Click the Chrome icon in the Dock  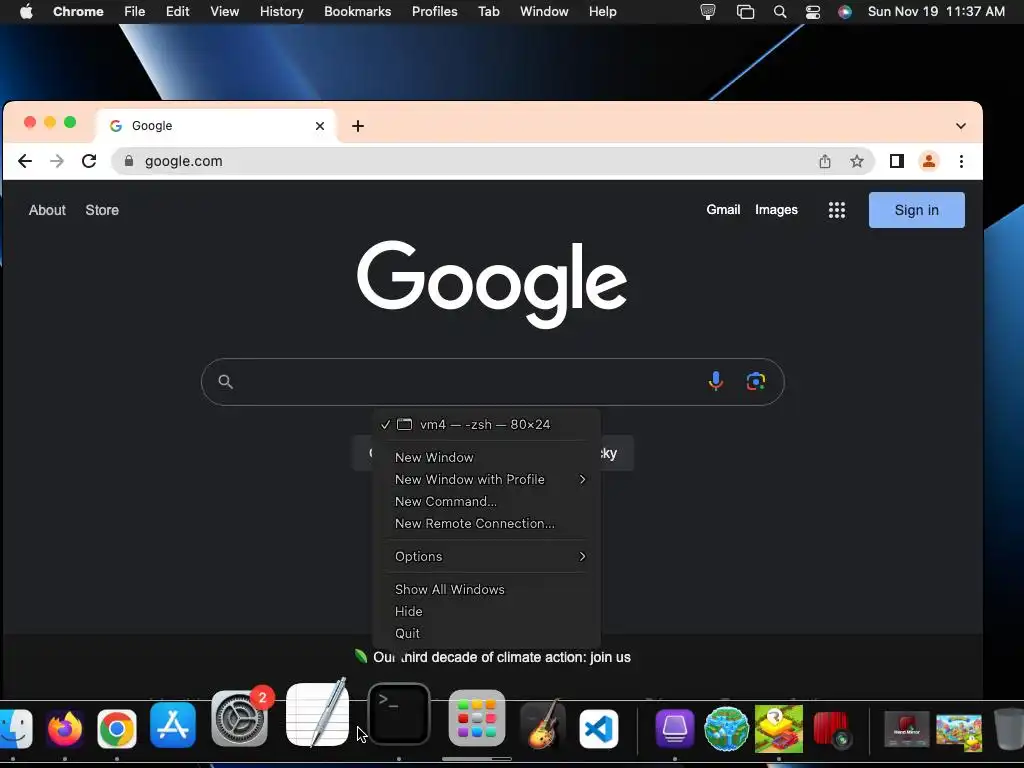click(x=117, y=728)
